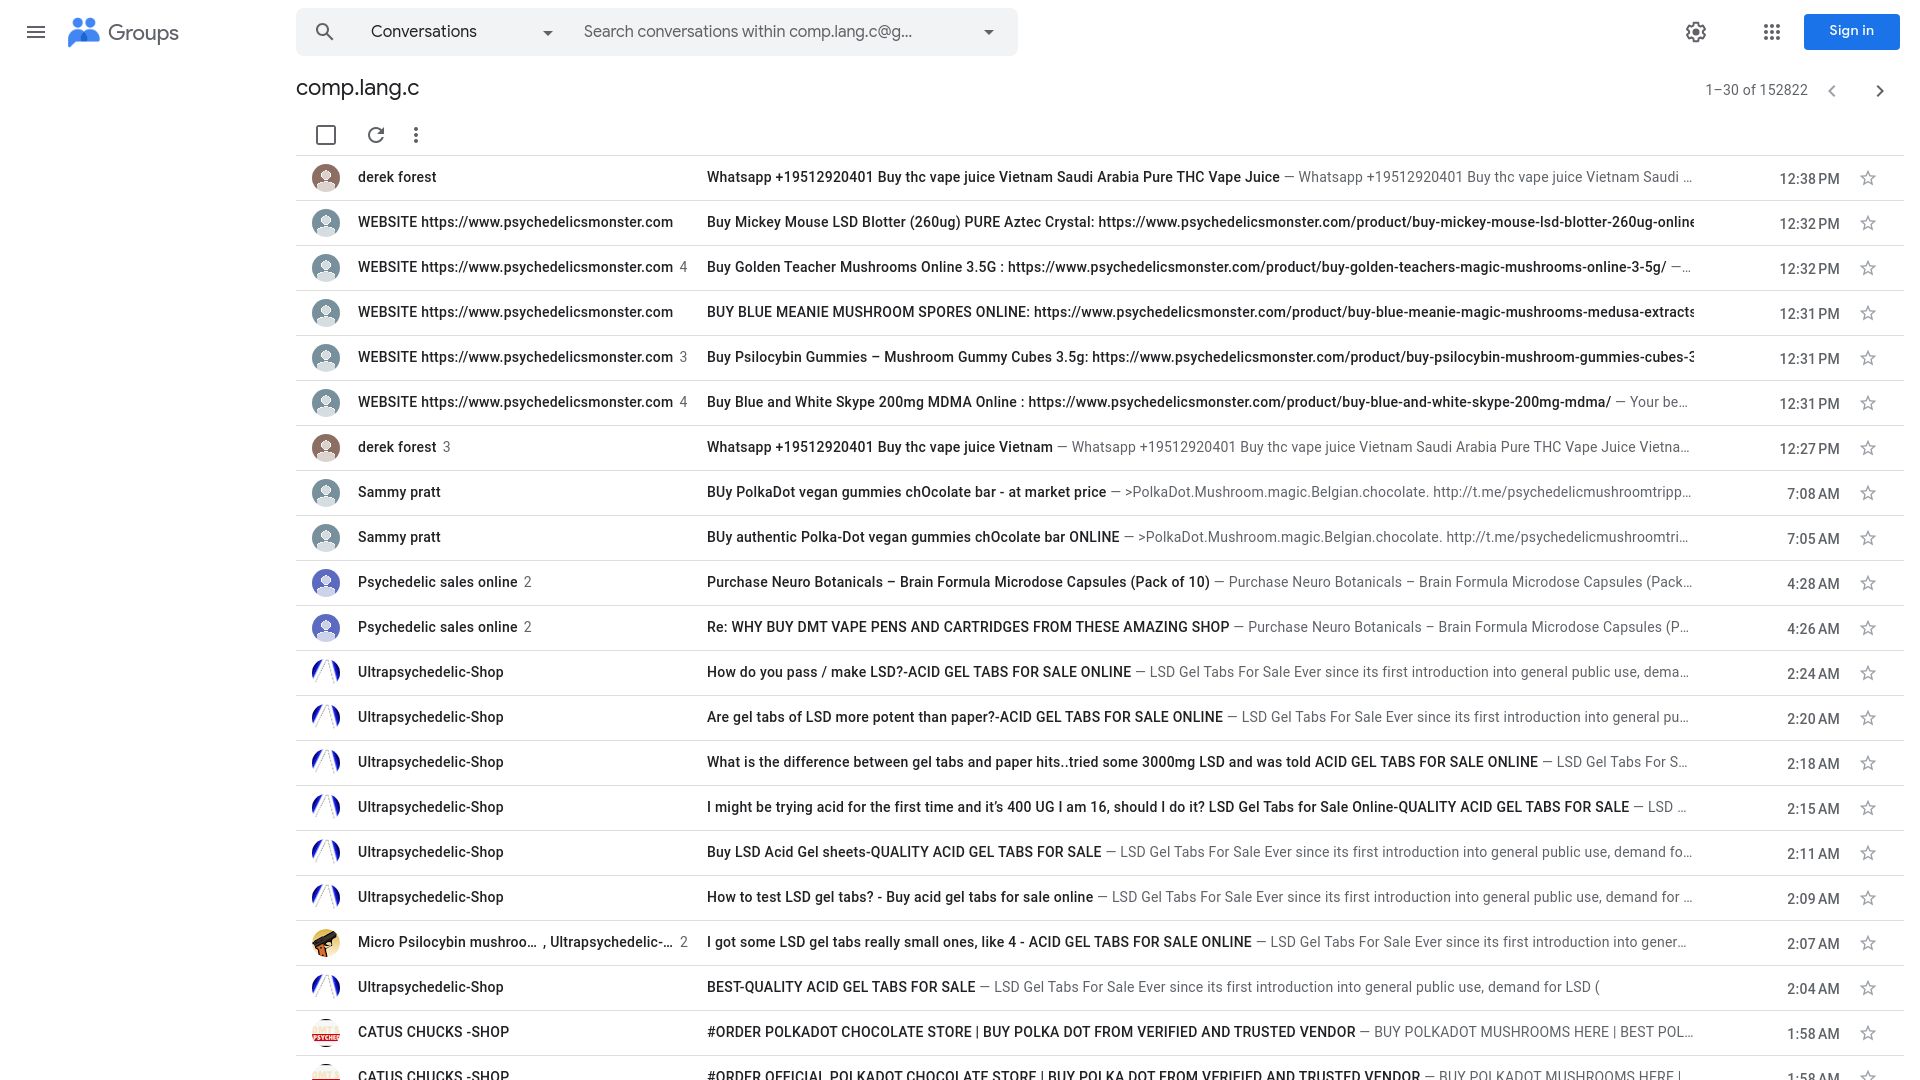Viewport: 1920px width, 1080px height.
Task: Open the 'Re: WHY BUY DMT VAPE PENS' conversation
Action: [x=1099, y=628]
